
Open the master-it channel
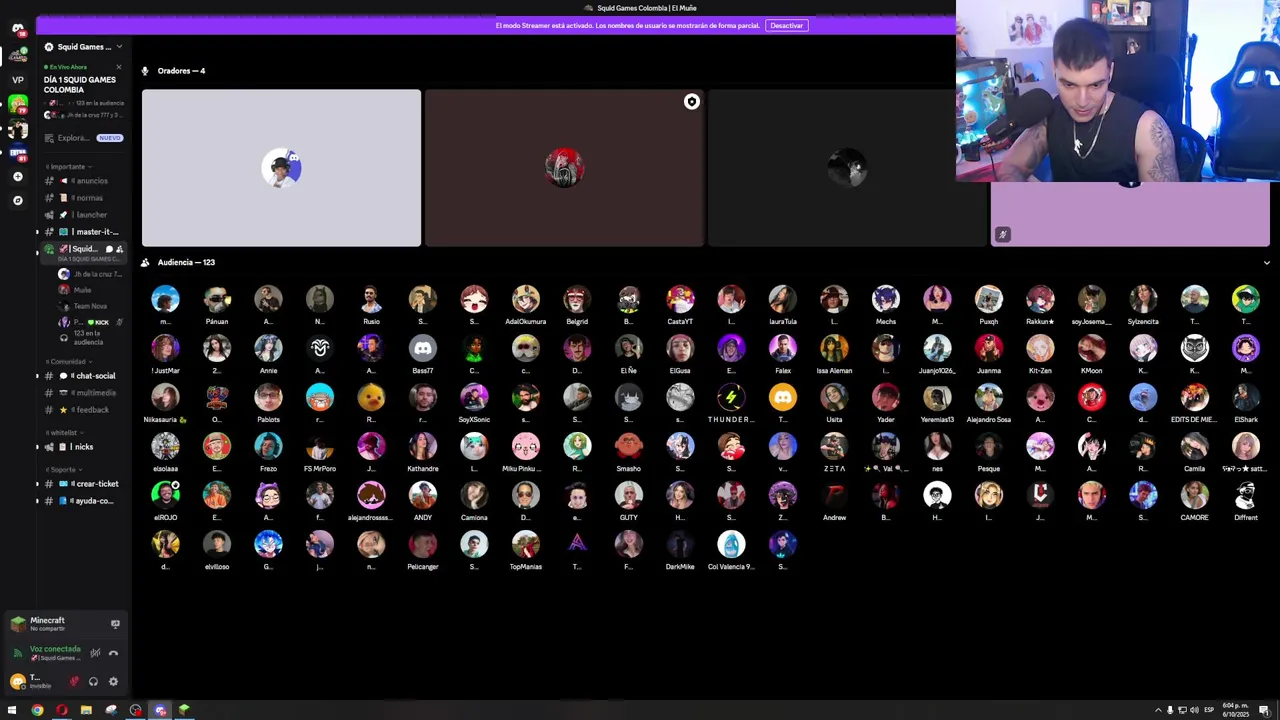point(83,232)
